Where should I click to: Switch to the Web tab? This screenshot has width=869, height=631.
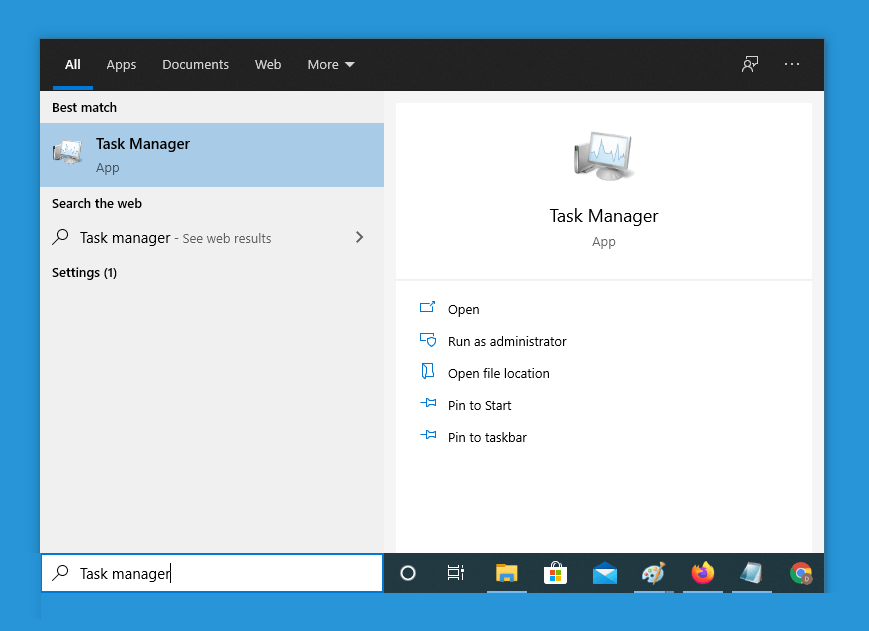pyautogui.click(x=268, y=65)
